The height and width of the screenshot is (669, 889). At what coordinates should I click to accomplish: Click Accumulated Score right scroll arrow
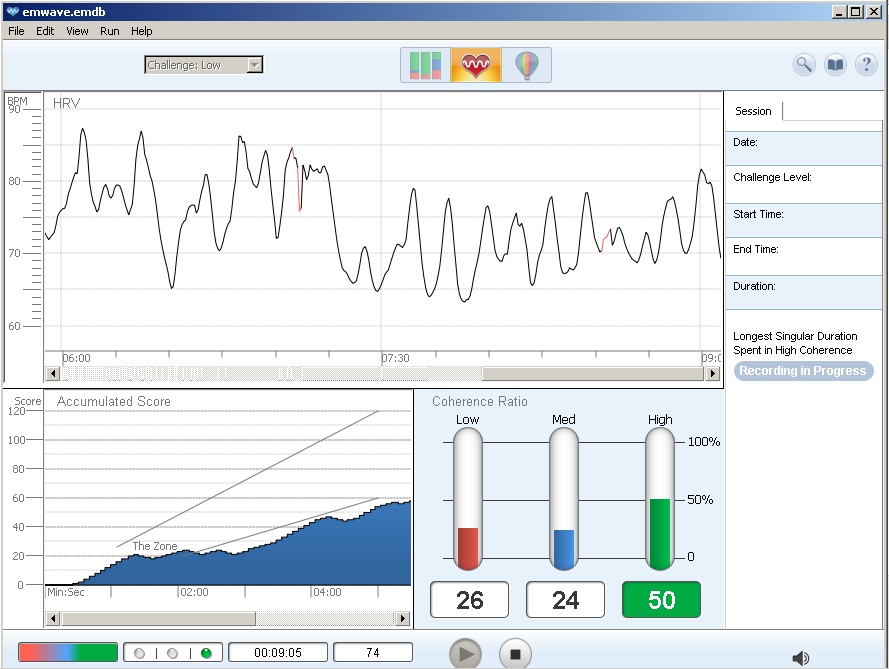(403, 618)
